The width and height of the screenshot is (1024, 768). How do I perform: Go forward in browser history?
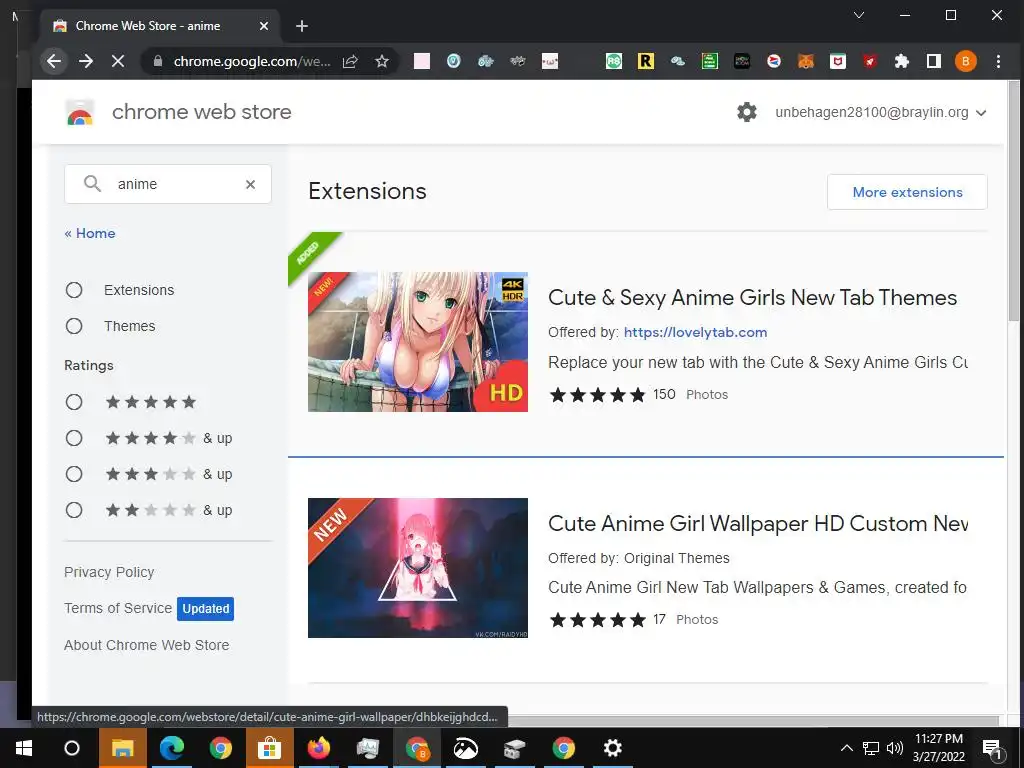tap(86, 61)
